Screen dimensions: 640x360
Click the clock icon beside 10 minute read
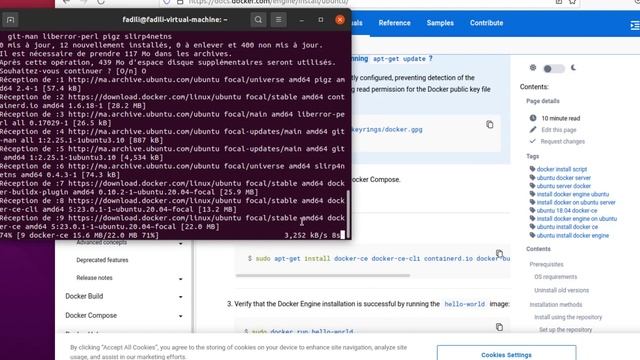tap(533, 118)
